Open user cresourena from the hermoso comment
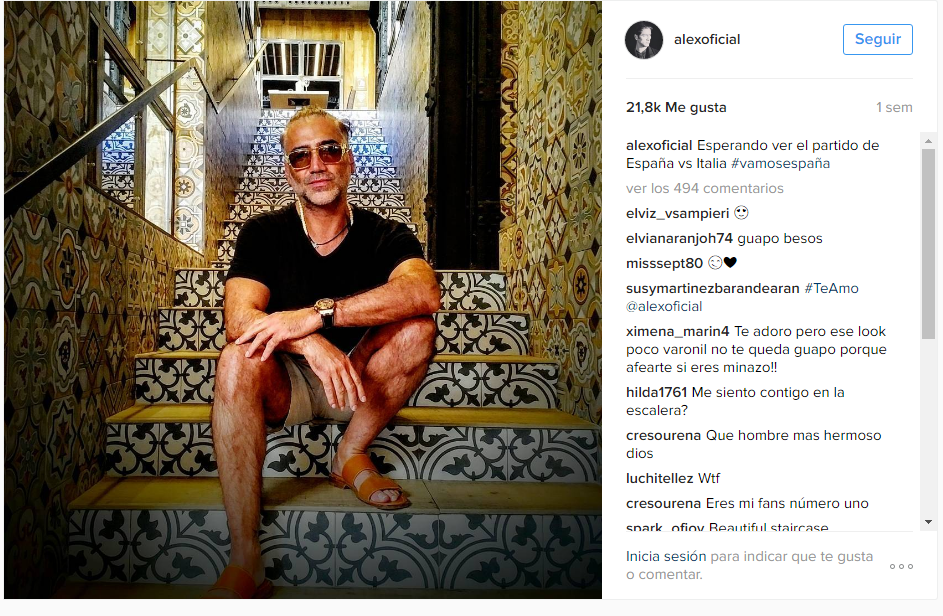Screen dimensions: 943x616 [x=663, y=436]
